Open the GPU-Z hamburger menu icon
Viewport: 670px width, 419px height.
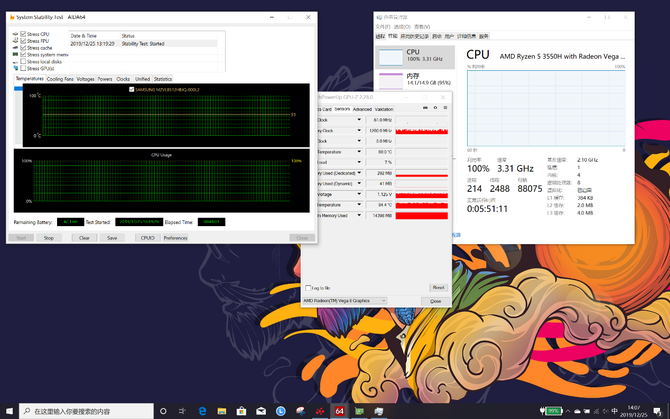coord(445,108)
